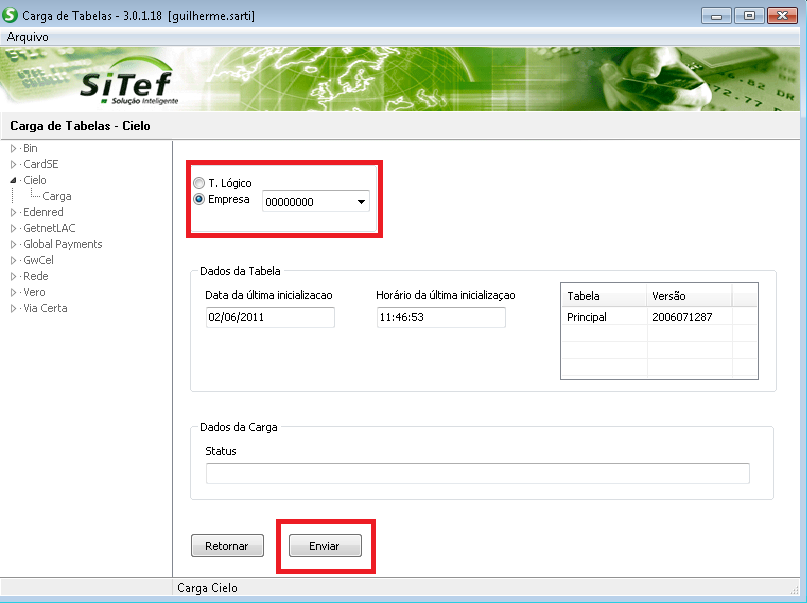
Task: Click the Status field in Dados da Carga
Action: [x=478, y=473]
